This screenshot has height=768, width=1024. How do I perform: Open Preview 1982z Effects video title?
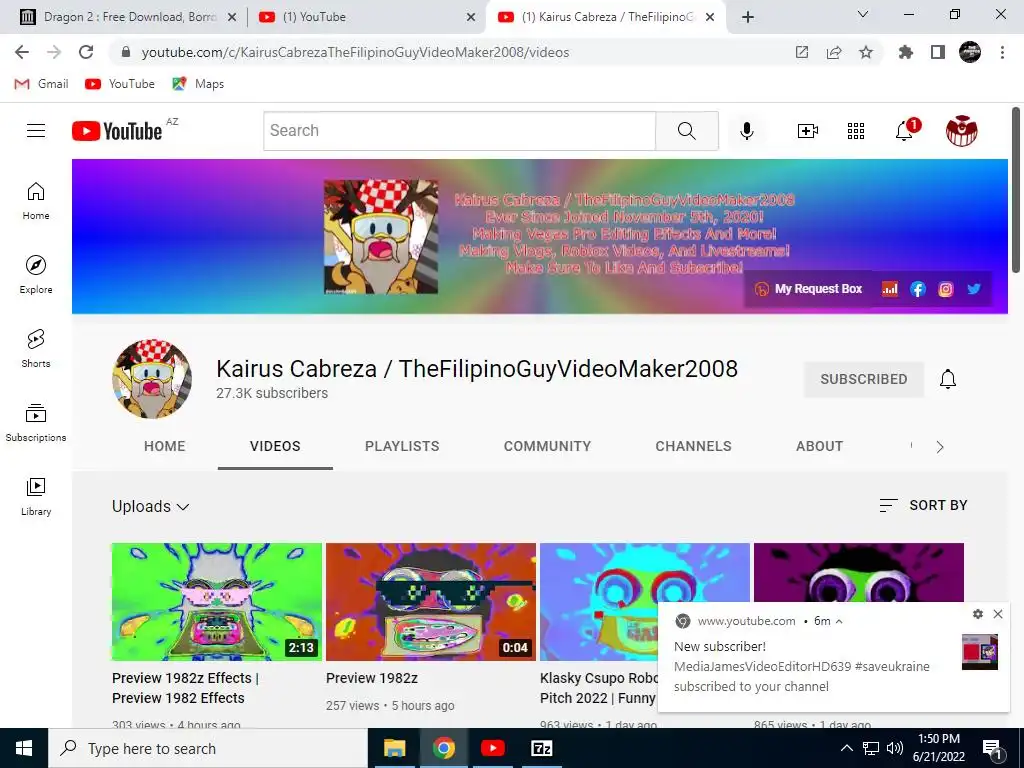(x=185, y=688)
